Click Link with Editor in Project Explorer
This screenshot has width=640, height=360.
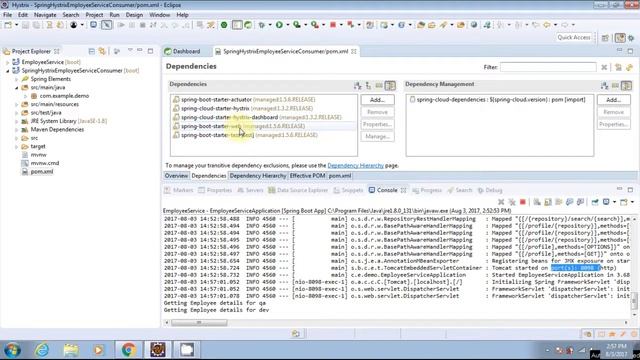click(102, 51)
